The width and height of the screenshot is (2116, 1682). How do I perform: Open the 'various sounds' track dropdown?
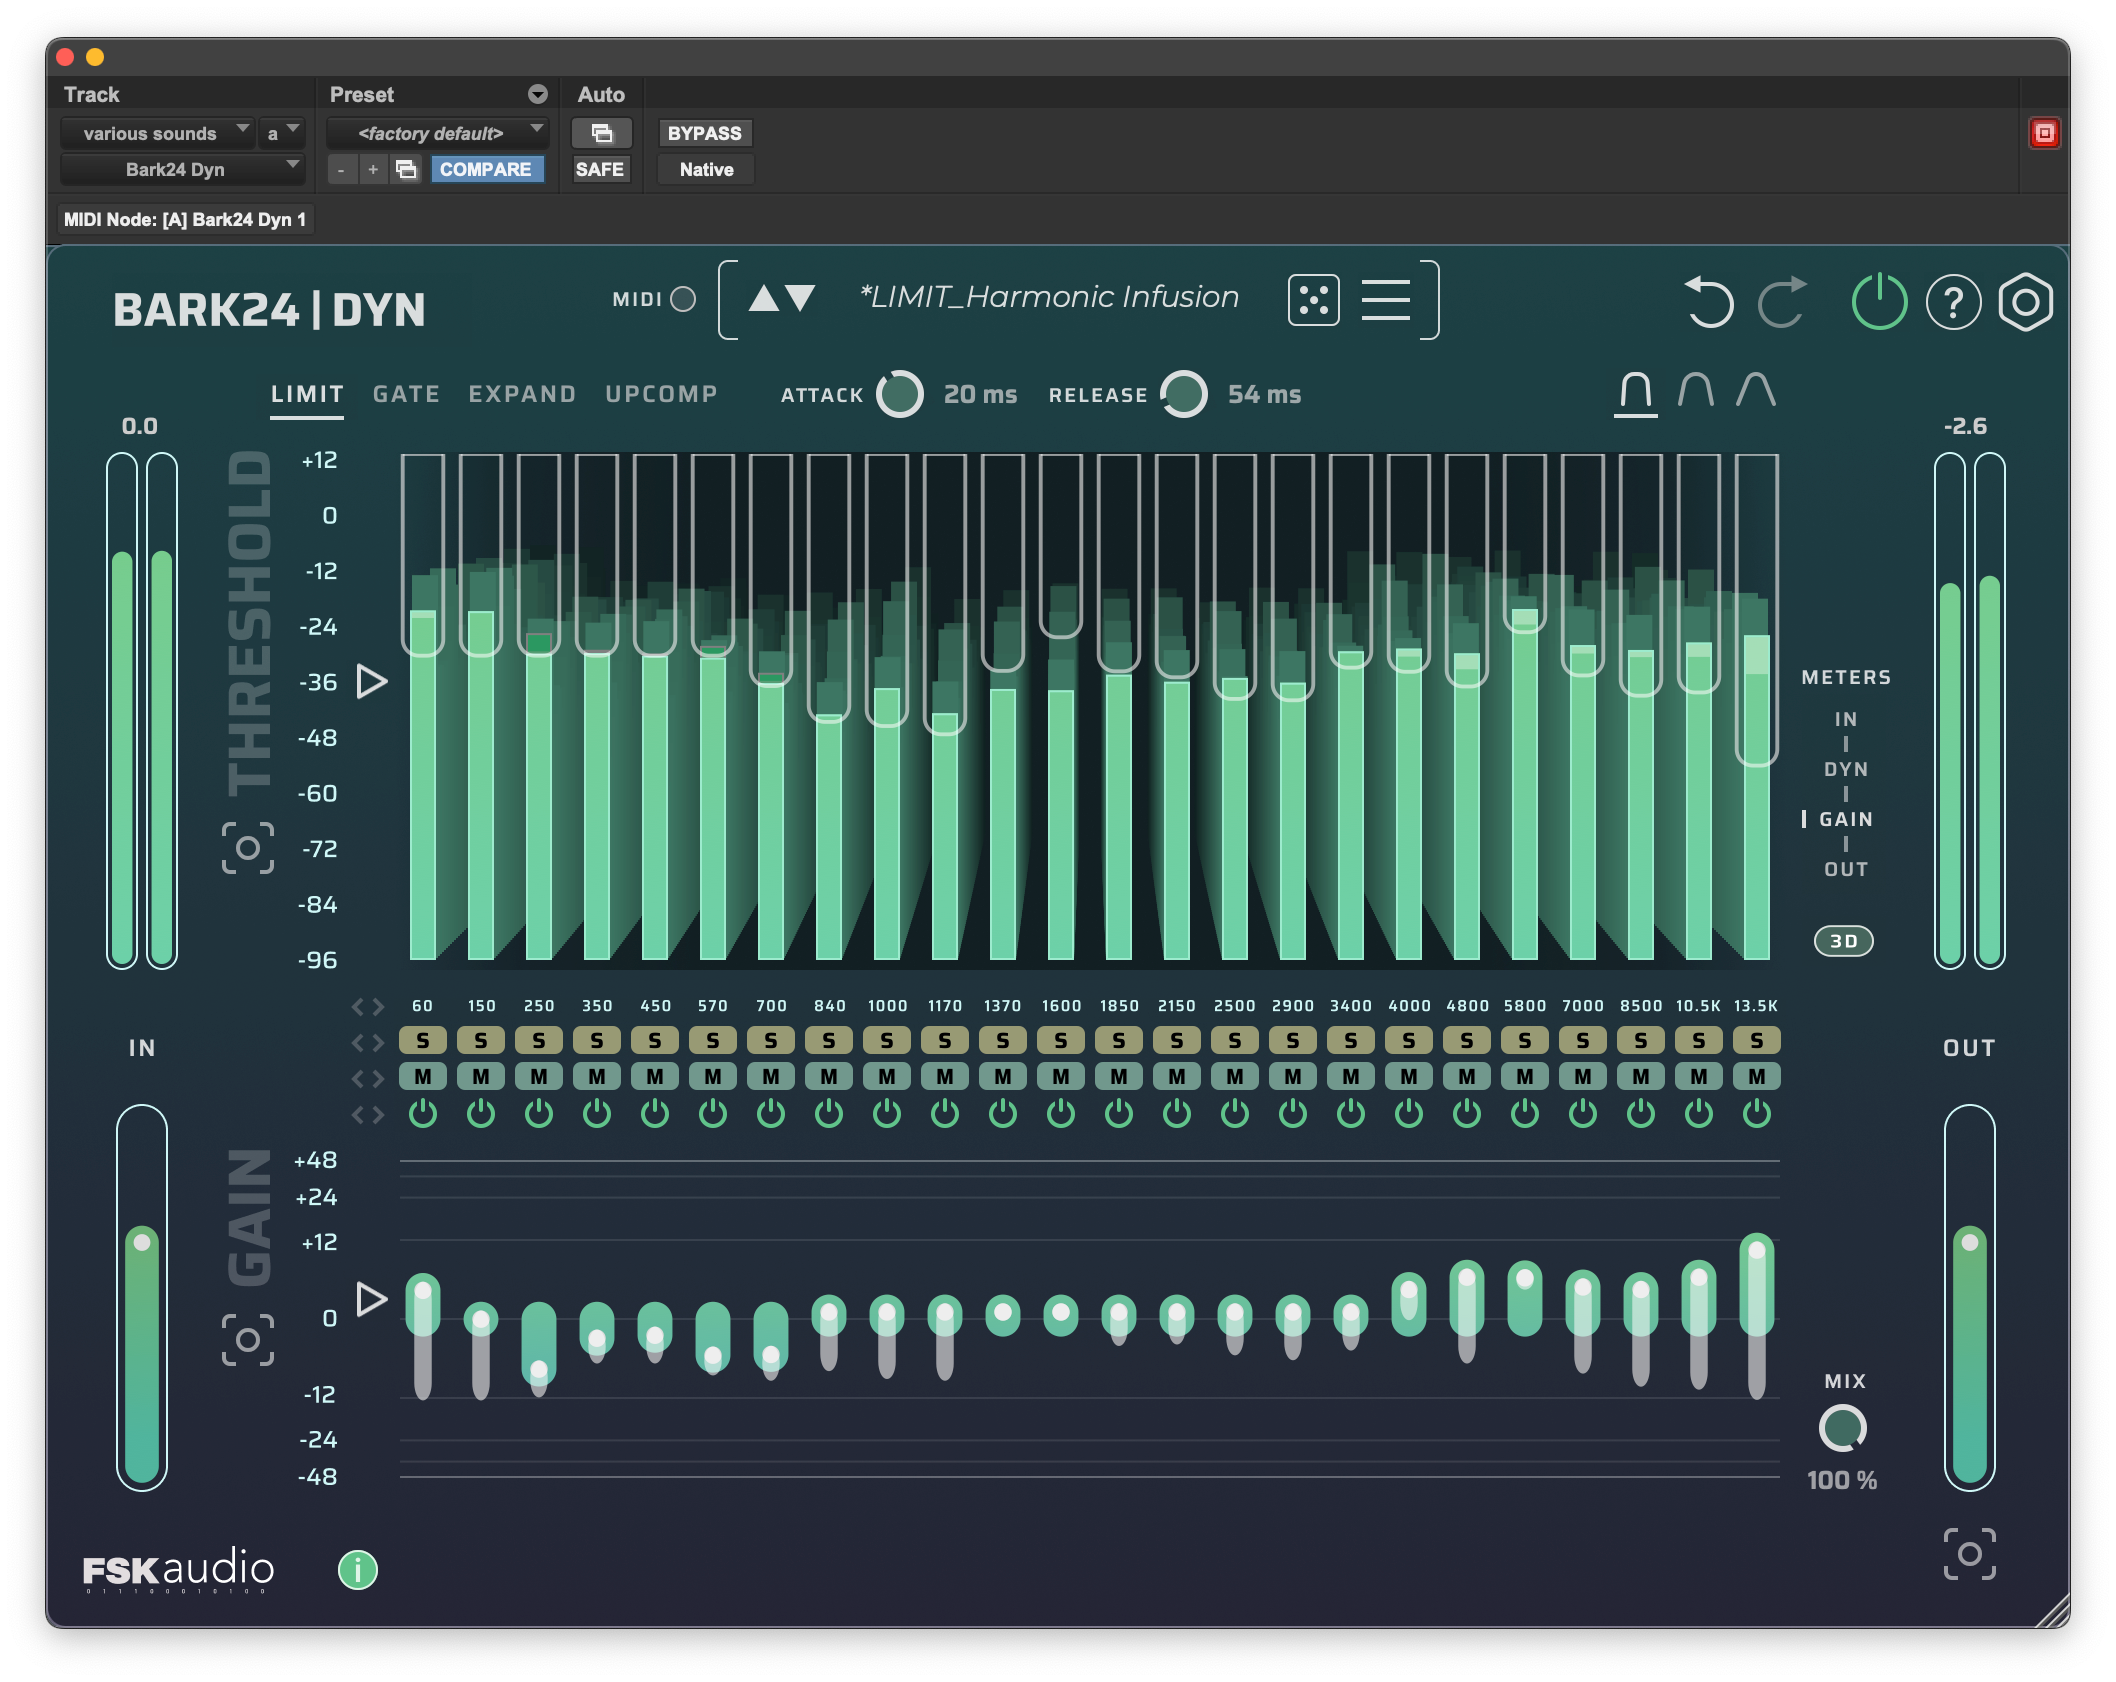(x=157, y=133)
